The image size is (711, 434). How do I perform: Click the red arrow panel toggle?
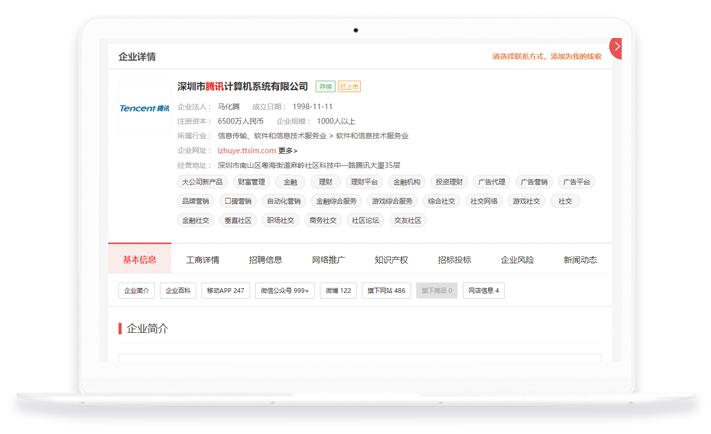616,48
